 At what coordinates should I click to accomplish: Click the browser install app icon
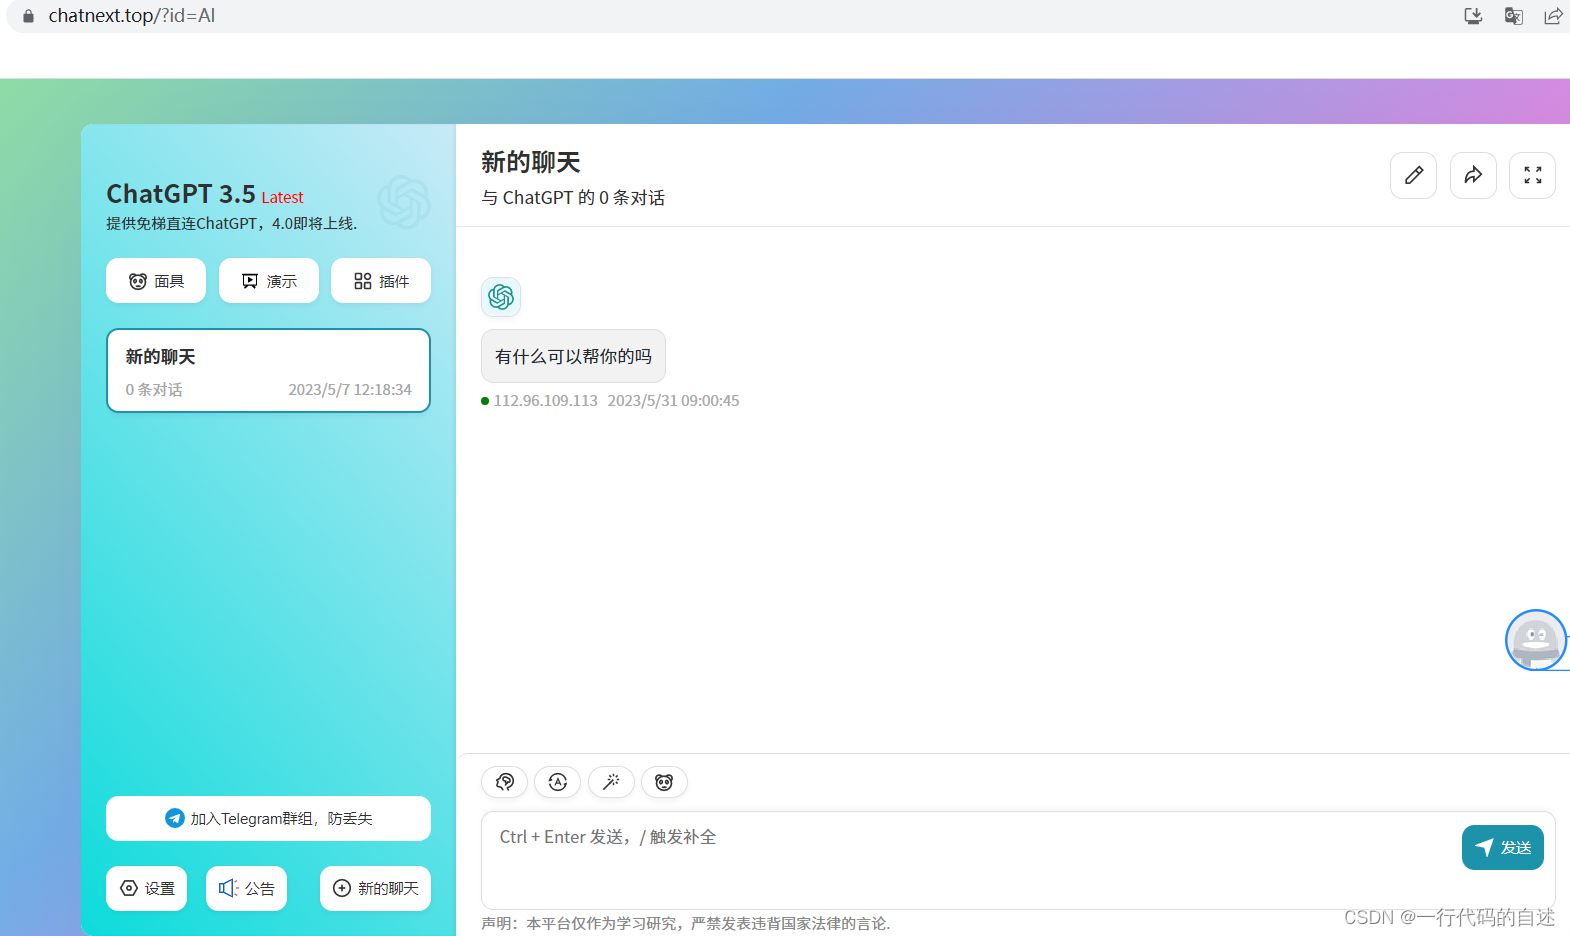[1473, 16]
